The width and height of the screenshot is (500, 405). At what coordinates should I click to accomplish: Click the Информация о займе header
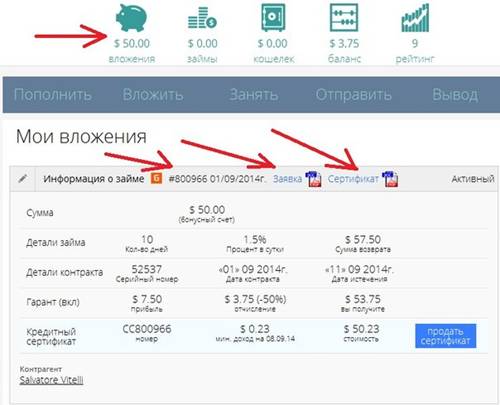tap(94, 179)
